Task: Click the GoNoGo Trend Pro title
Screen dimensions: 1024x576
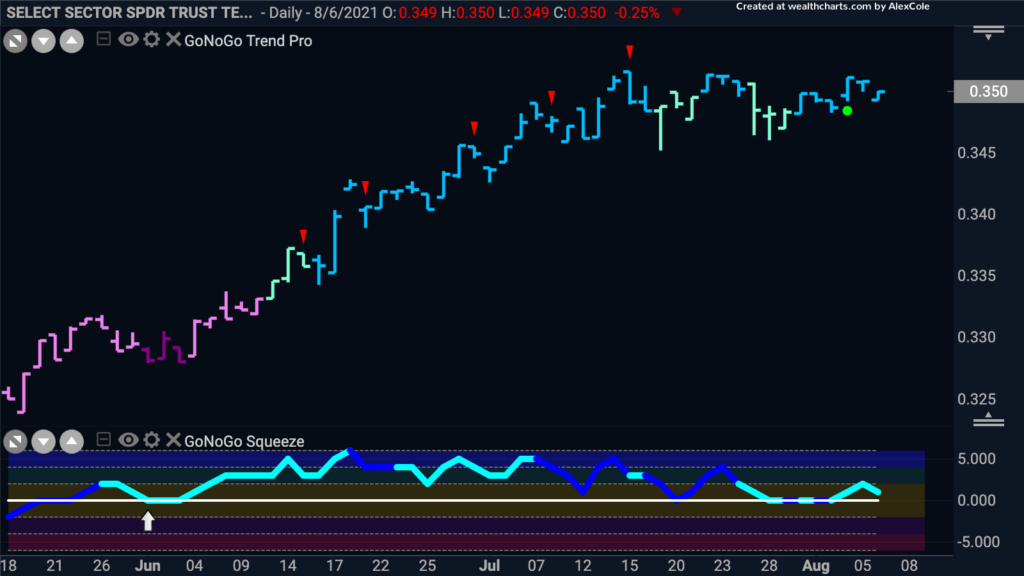Action: 248,40
